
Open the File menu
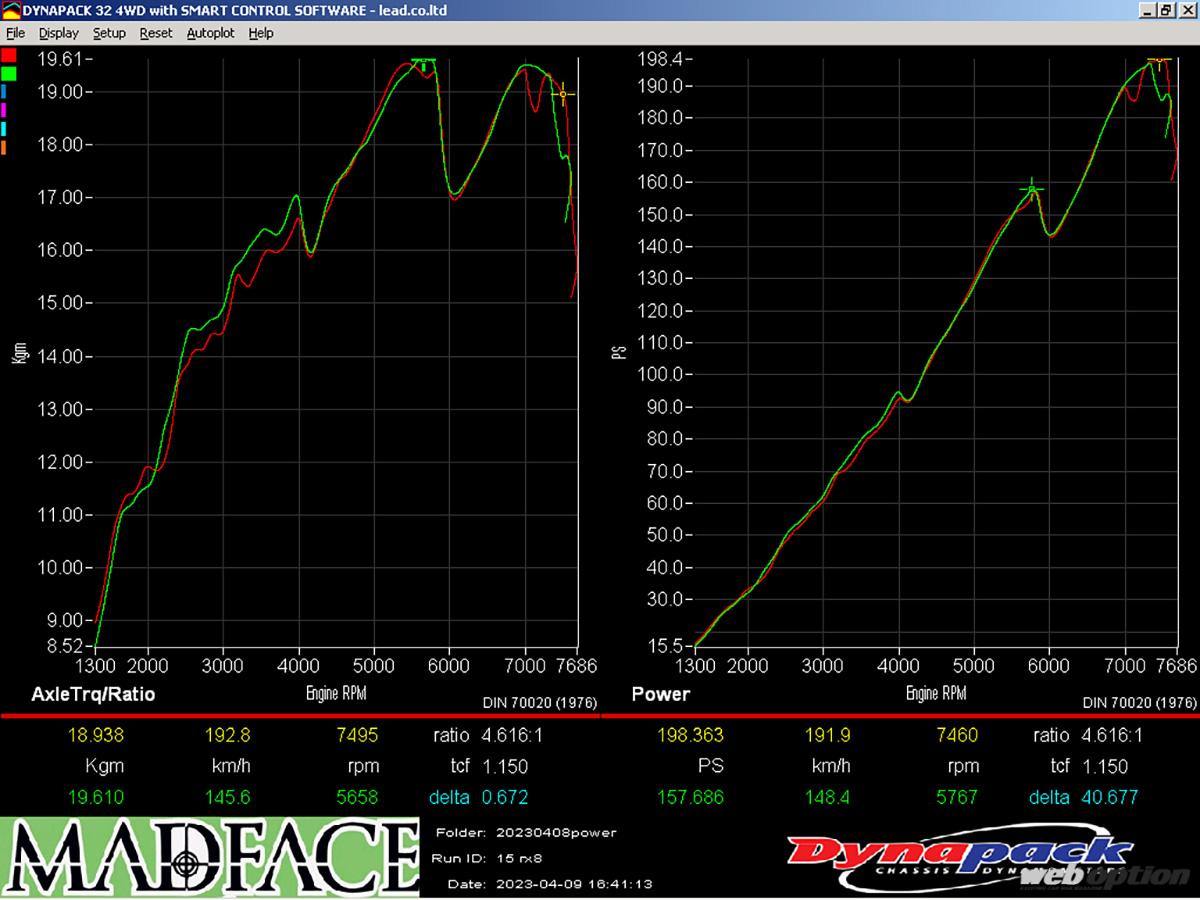point(15,33)
